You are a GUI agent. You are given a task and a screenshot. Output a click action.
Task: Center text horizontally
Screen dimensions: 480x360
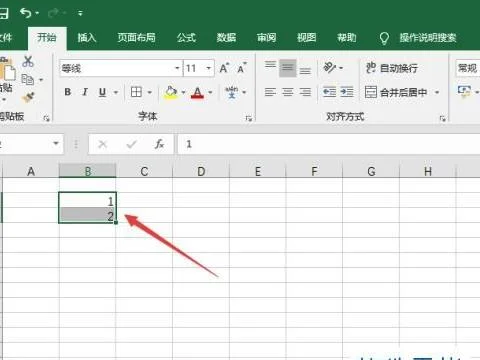pyautogui.click(x=288, y=92)
